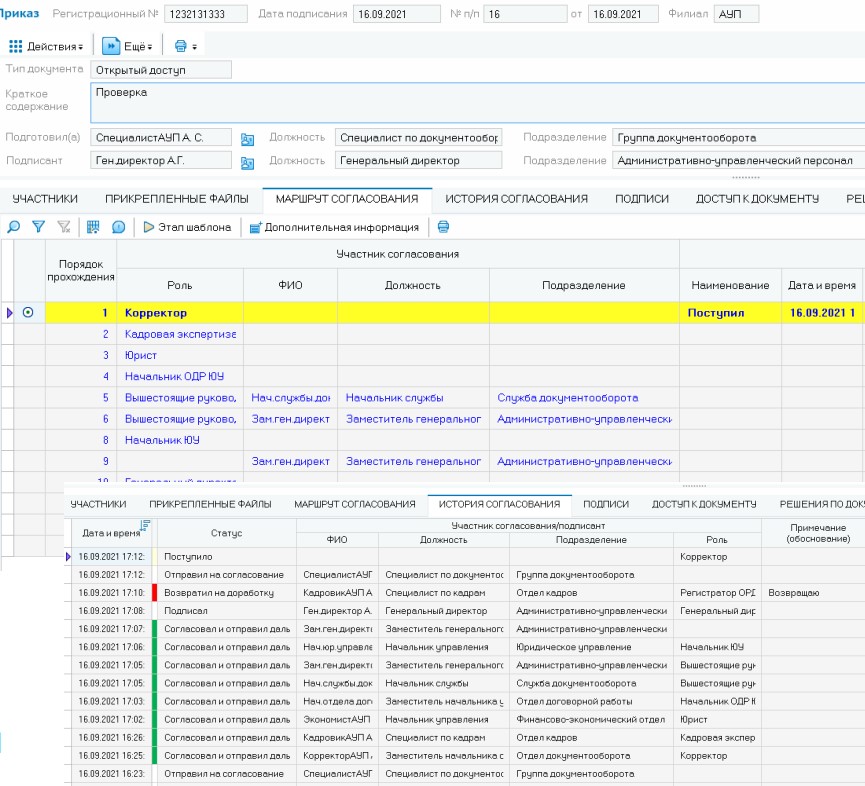Click КорректорАУП name cell in history

338,756
